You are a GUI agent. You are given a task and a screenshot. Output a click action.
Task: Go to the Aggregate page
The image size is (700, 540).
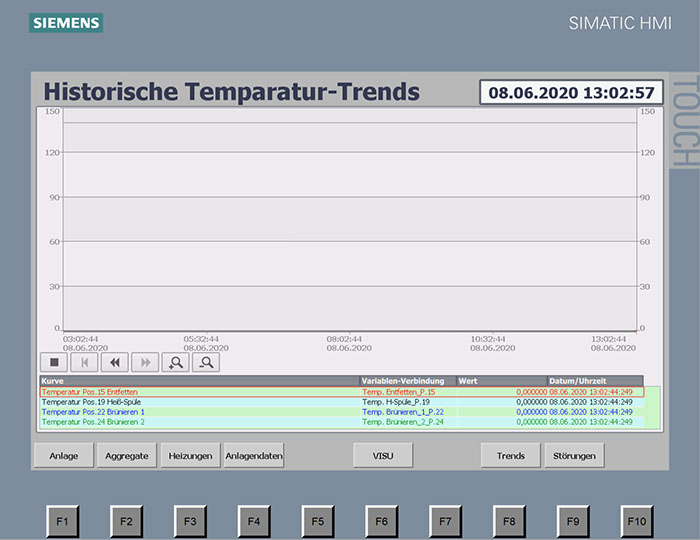[127, 456]
